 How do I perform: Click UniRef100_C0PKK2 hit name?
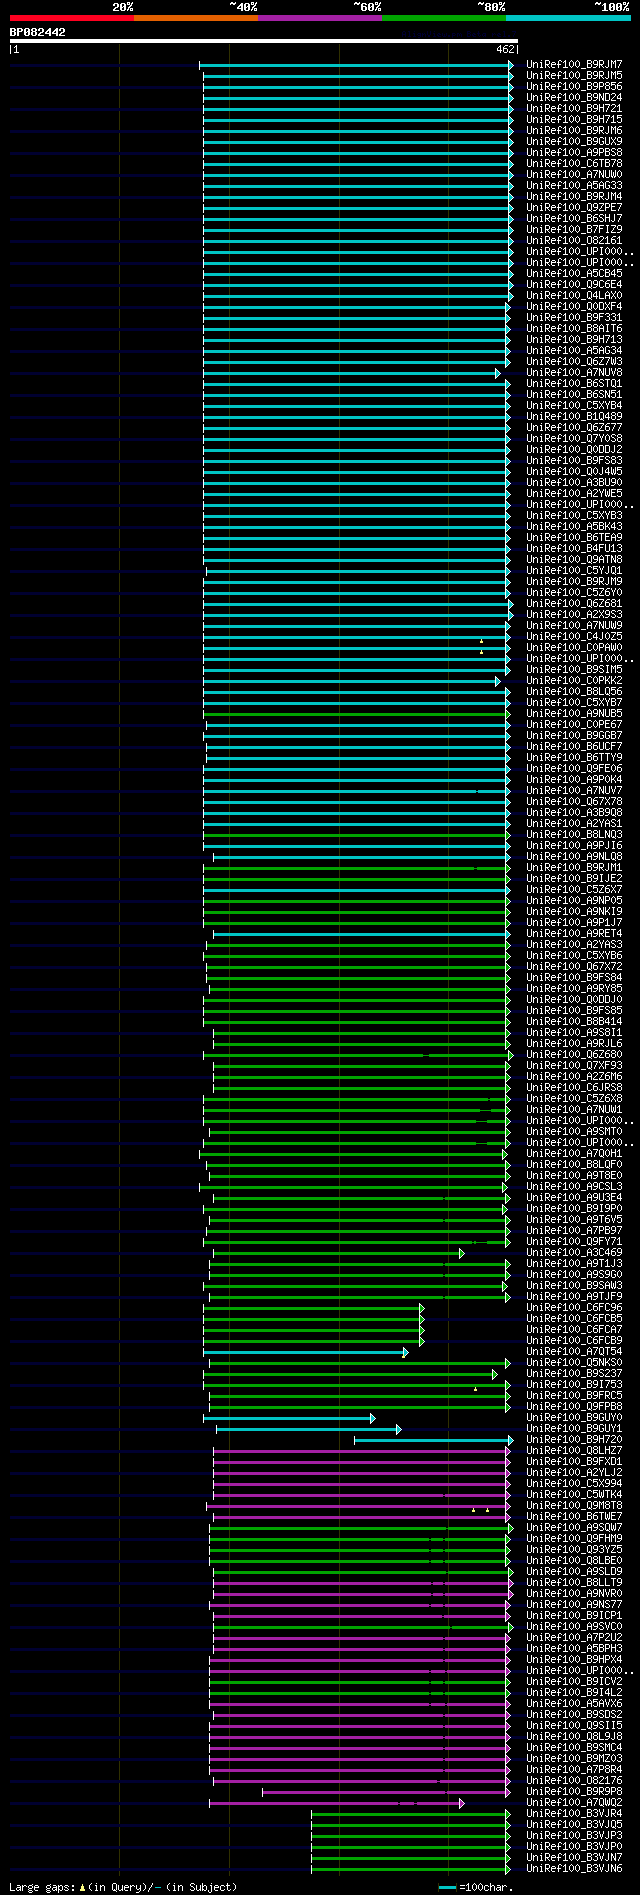click(574, 681)
